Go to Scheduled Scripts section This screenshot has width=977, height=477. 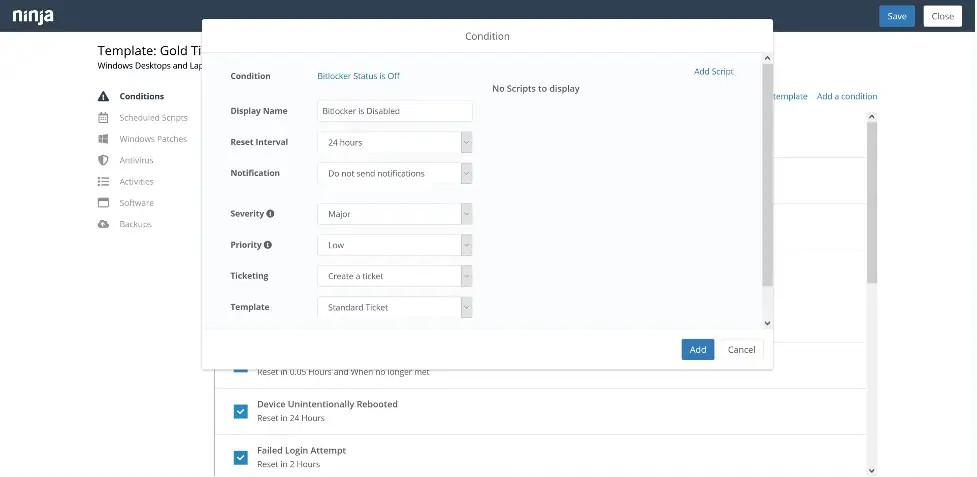pyautogui.click(x=153, y=118)
